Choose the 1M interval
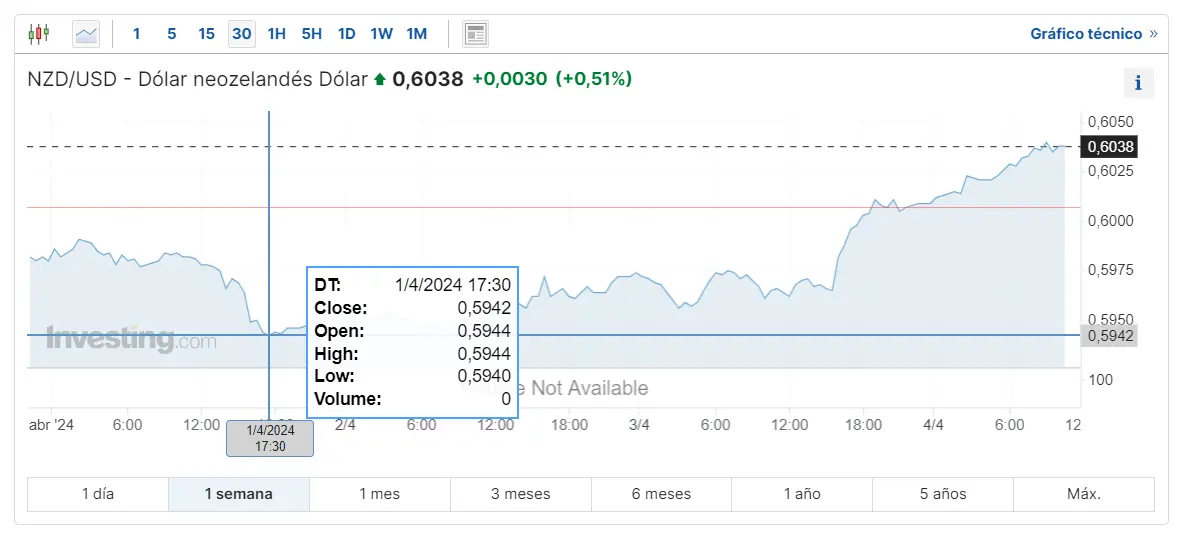1183x539 pixels. [x=416, y=34]
